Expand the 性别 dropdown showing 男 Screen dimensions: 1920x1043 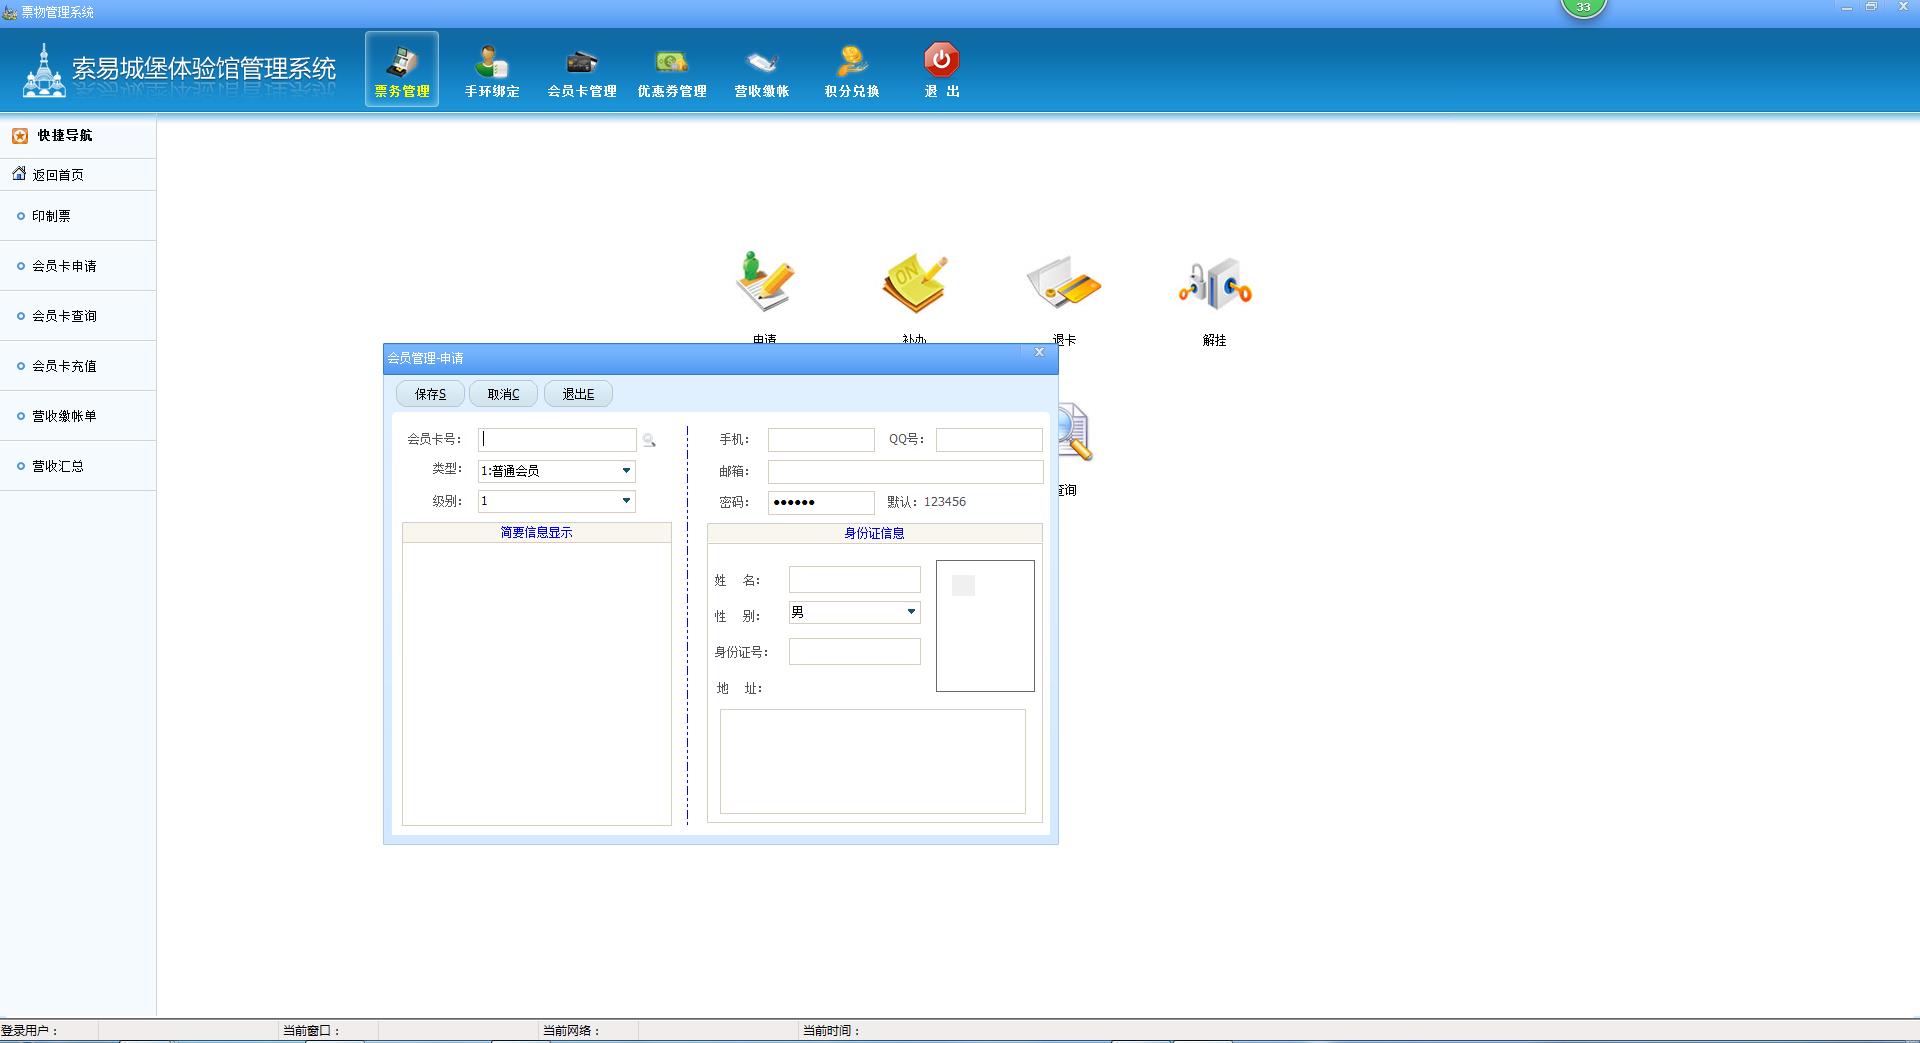click(910, 612)
